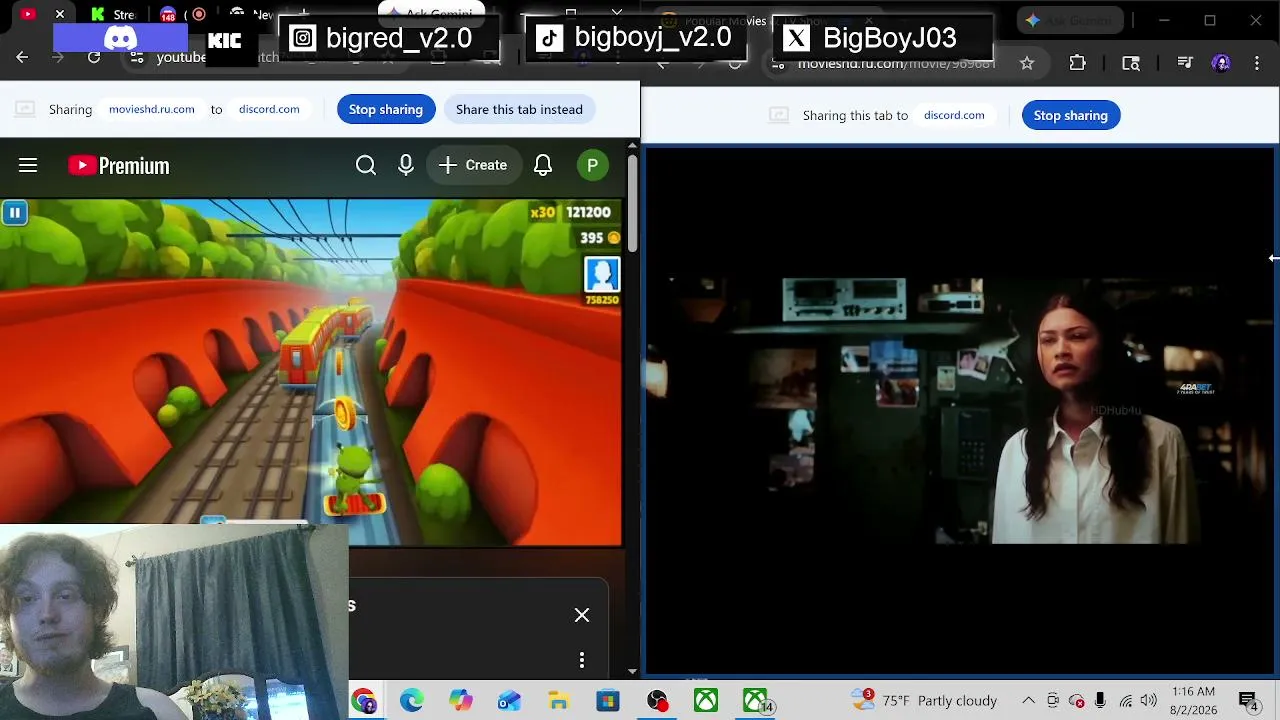
Task: Open the media controls icon in toolbar
Action: click(x=1185, y=63)
